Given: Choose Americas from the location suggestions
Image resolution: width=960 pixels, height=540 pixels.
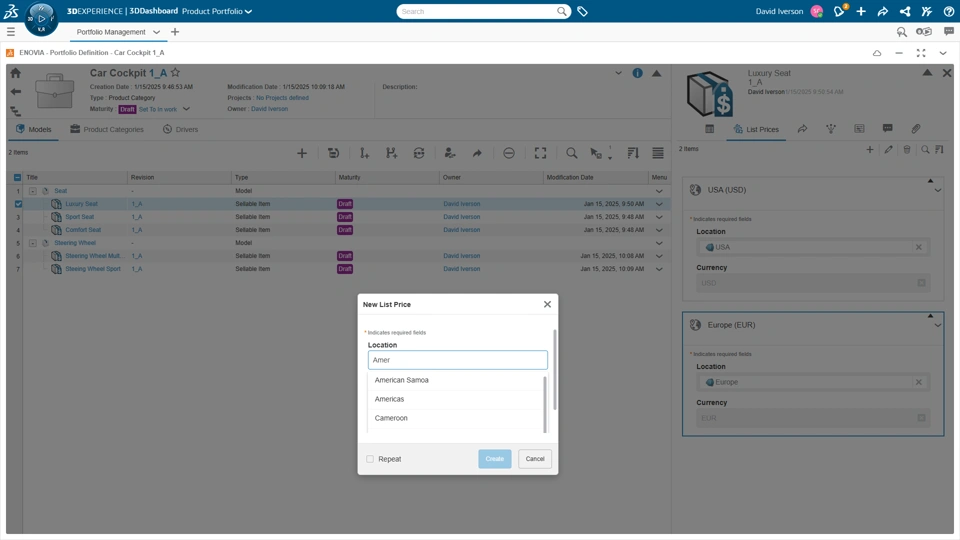Looking at the screenshot, I should pyautogui.click(x=456, y=399).
